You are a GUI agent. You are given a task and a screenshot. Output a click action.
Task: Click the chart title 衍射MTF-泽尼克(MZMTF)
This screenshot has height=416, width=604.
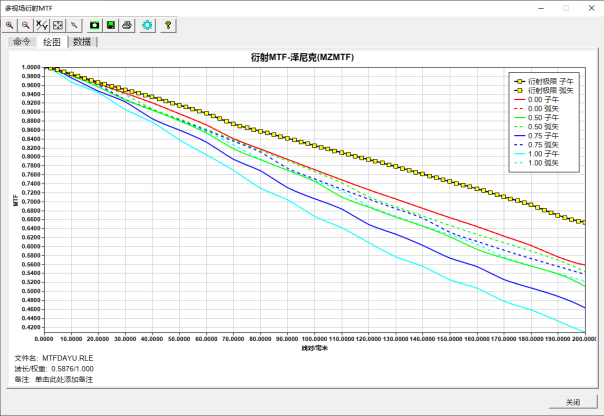pos(302,57)
